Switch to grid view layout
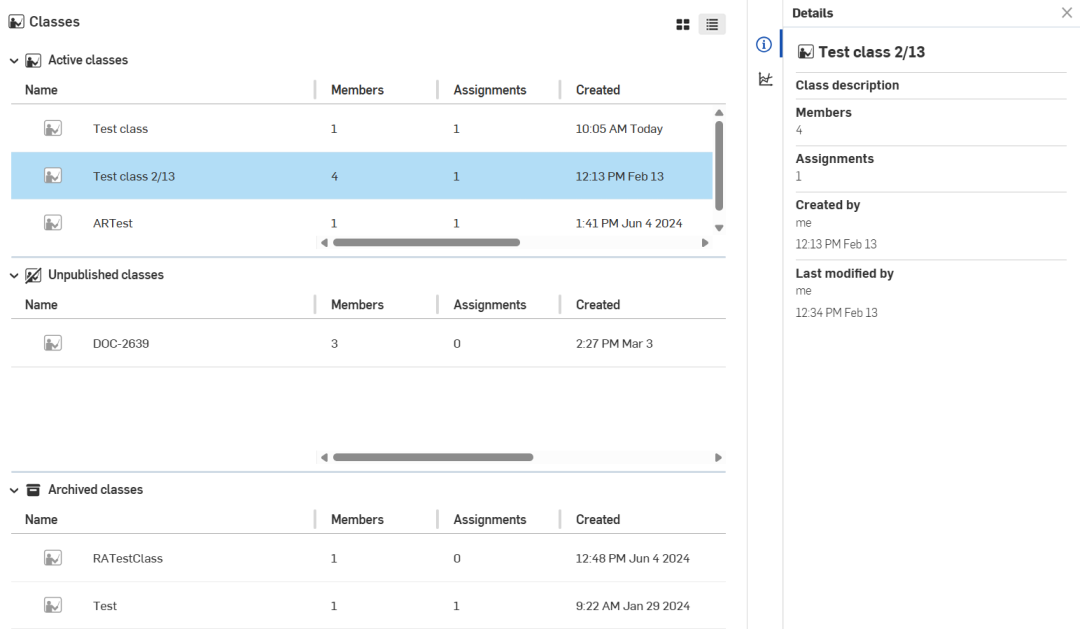Image resolution: width=1080 pixels, height=629 pixels. pos(683,24)
